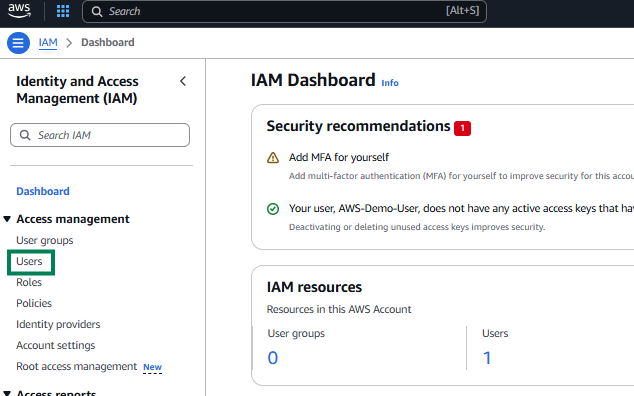The width and height of the screenshot is (634, 396).
Task: Open the Info link by IAM Dashboard
Action: 390,83
